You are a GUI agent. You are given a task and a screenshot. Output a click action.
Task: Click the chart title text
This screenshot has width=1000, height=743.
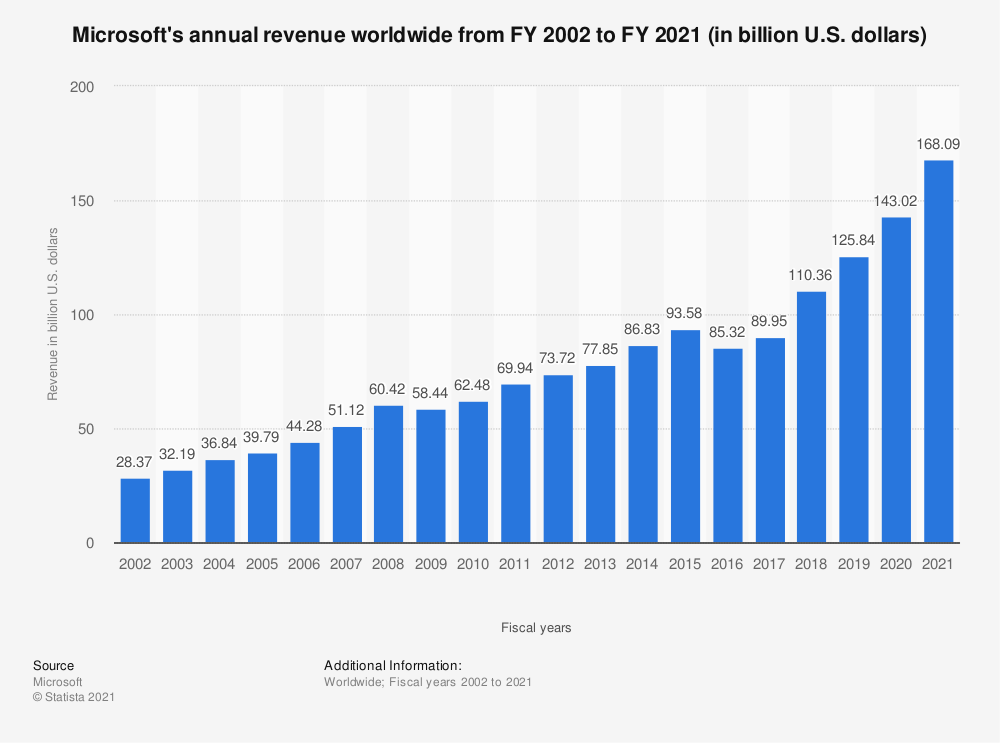(499, 35)
